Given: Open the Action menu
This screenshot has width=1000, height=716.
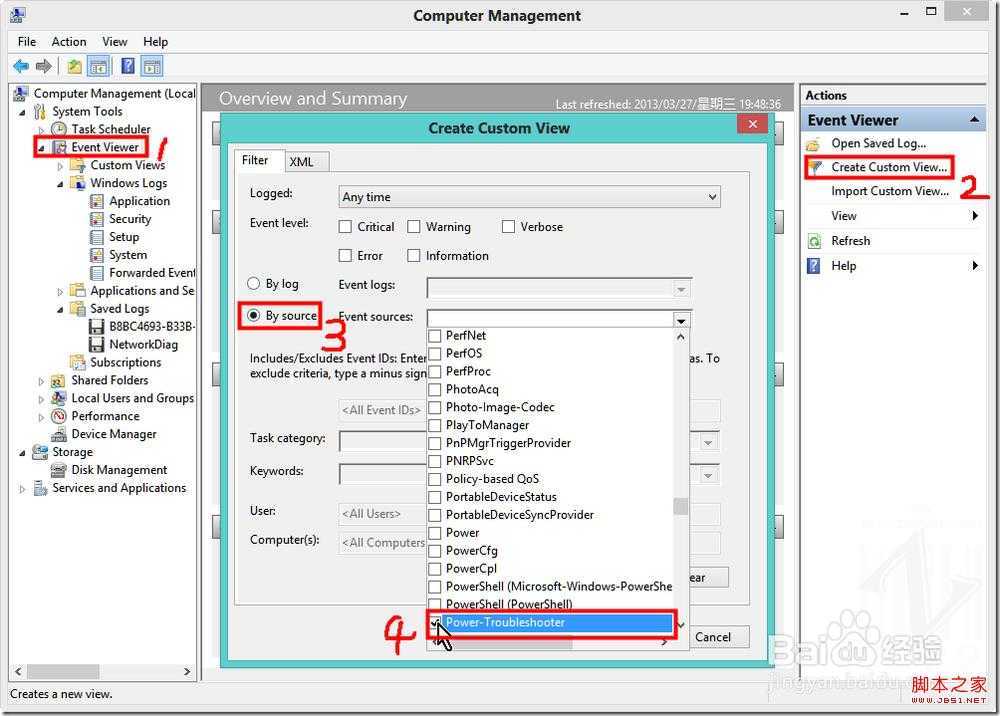Looking at the screenshot, I should pyautogui.click(x=69, y=42).
